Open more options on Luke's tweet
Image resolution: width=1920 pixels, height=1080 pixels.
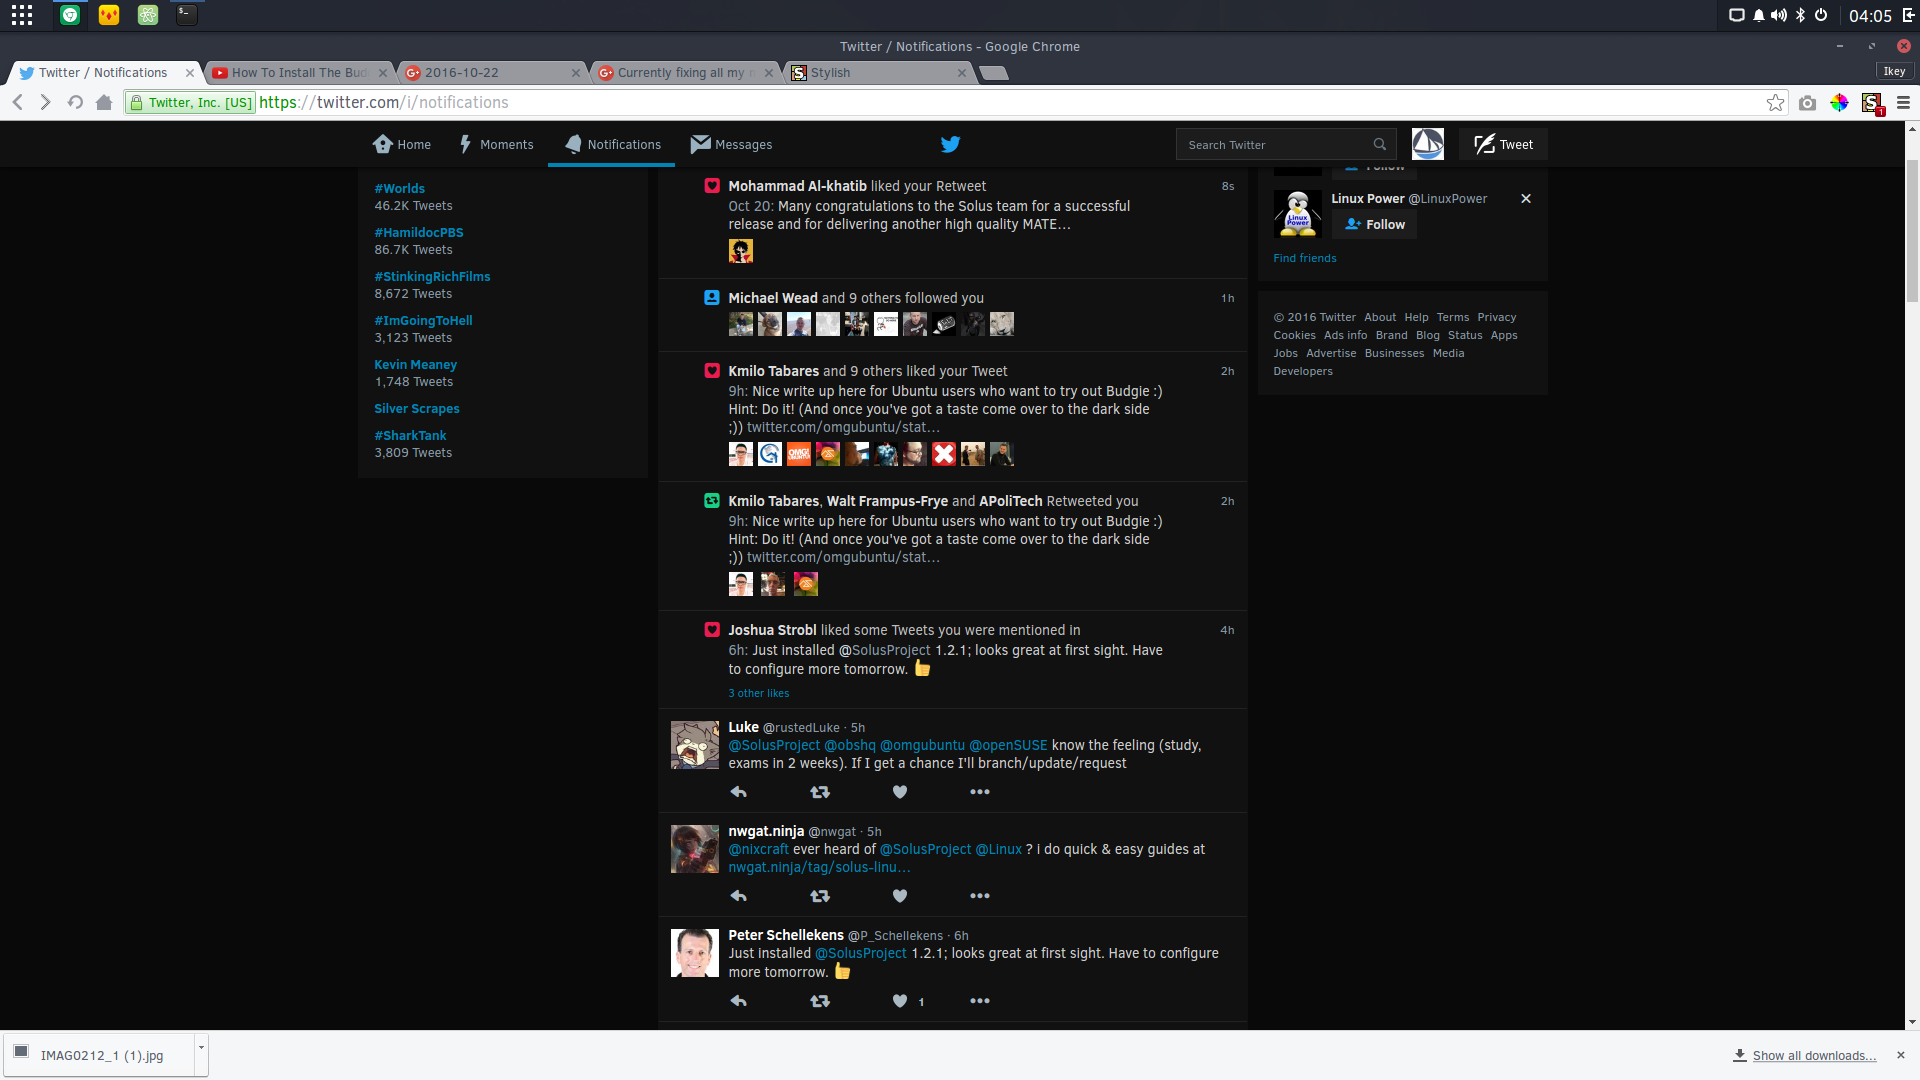[x=980, y=792]
